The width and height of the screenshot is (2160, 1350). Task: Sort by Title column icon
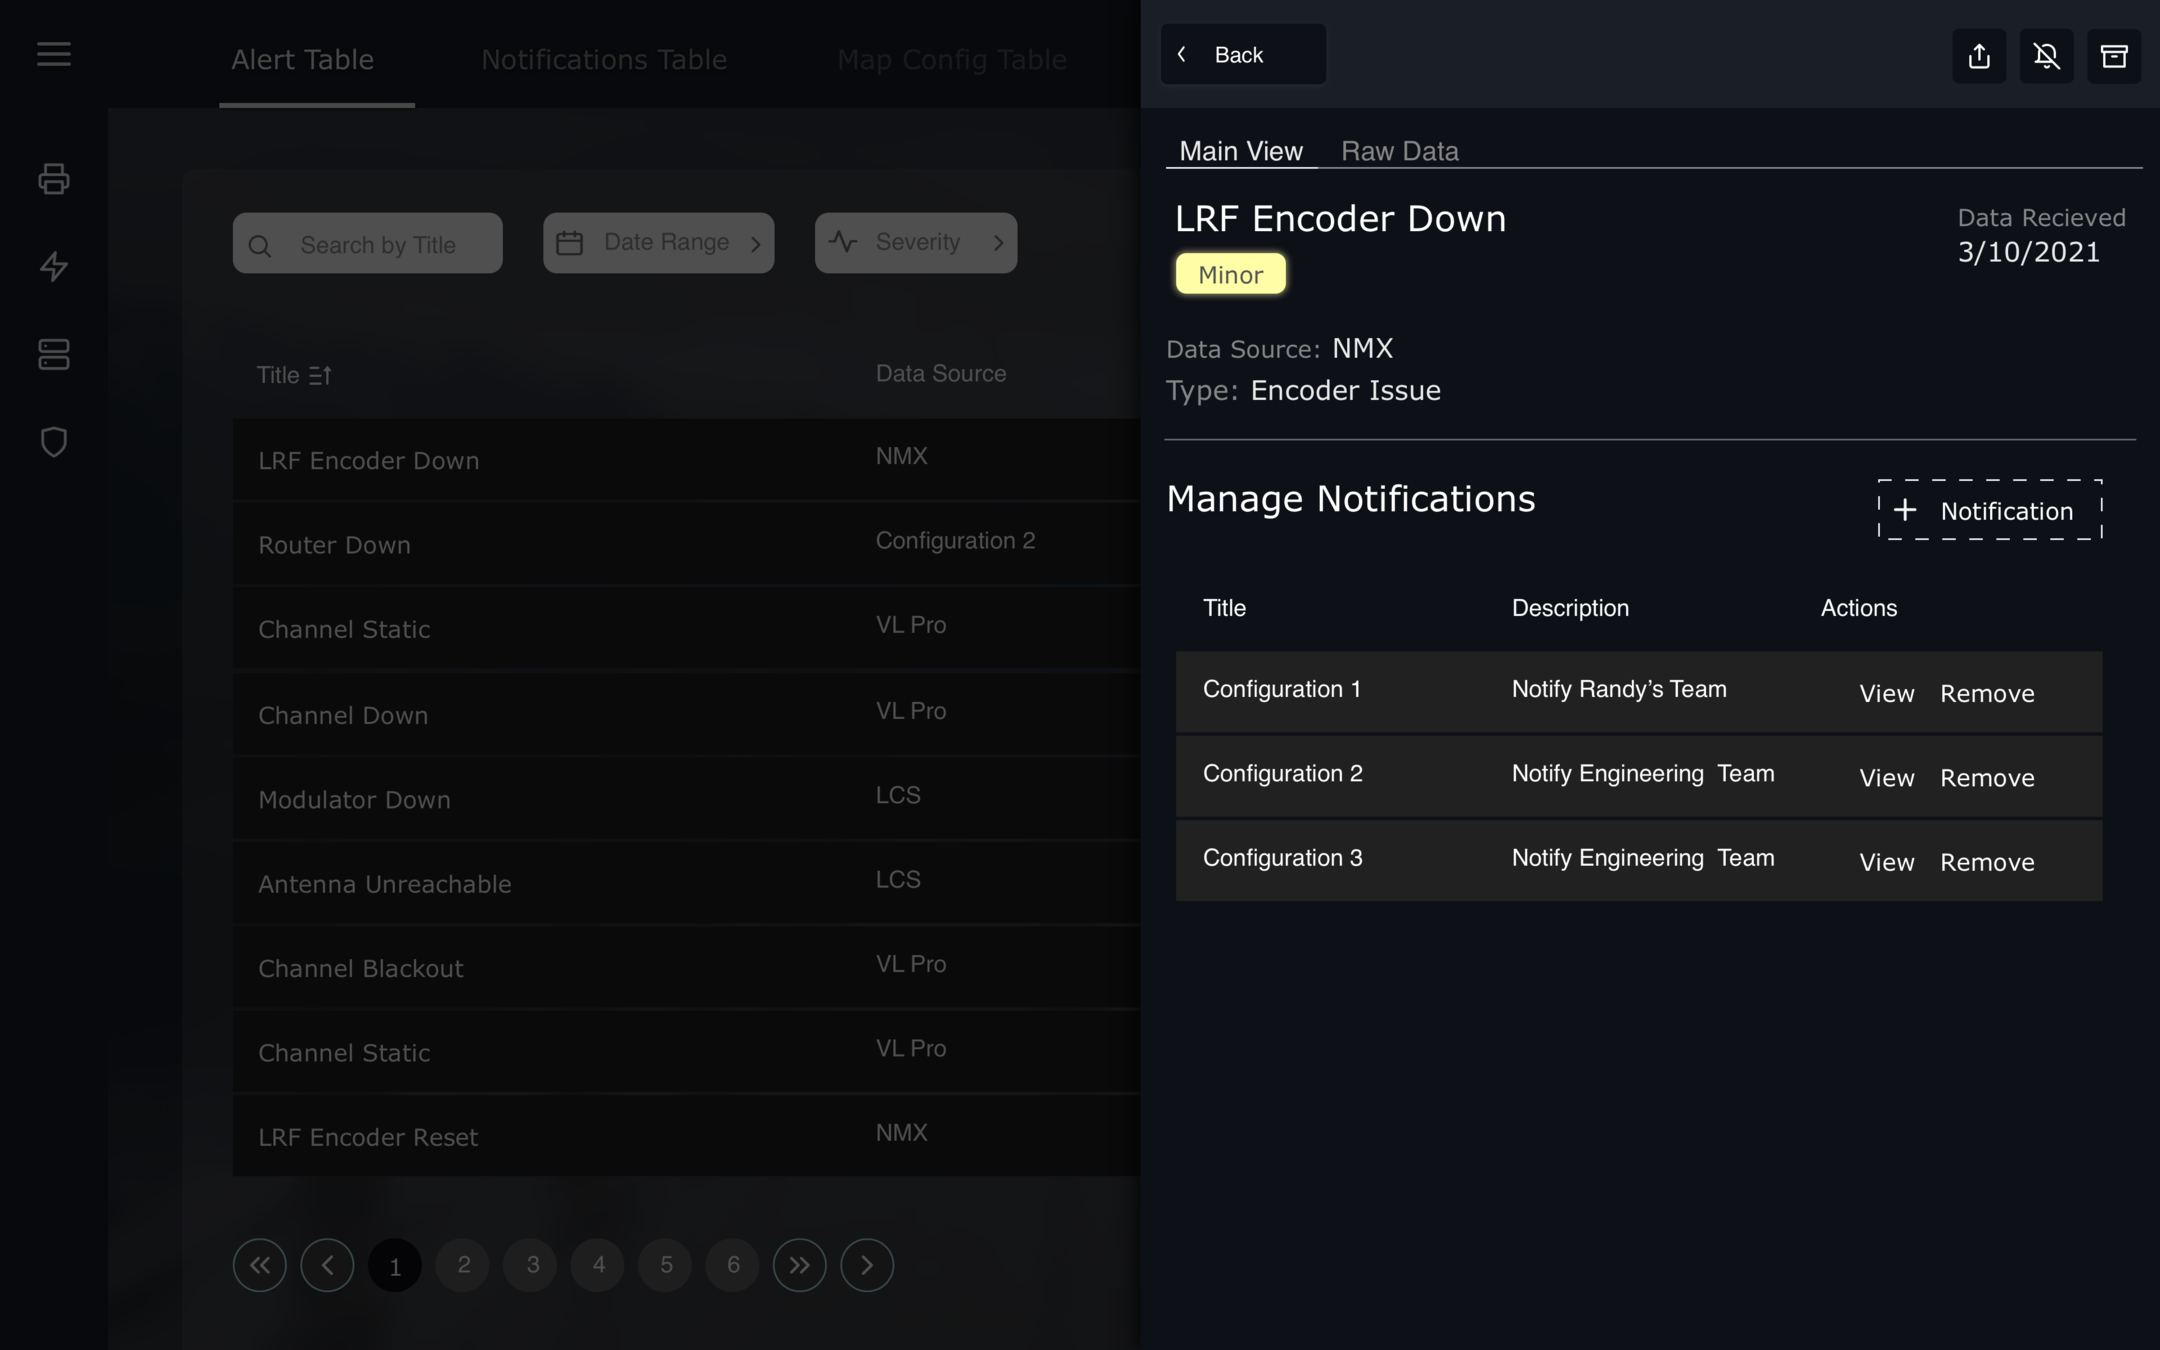click(320, 376)
